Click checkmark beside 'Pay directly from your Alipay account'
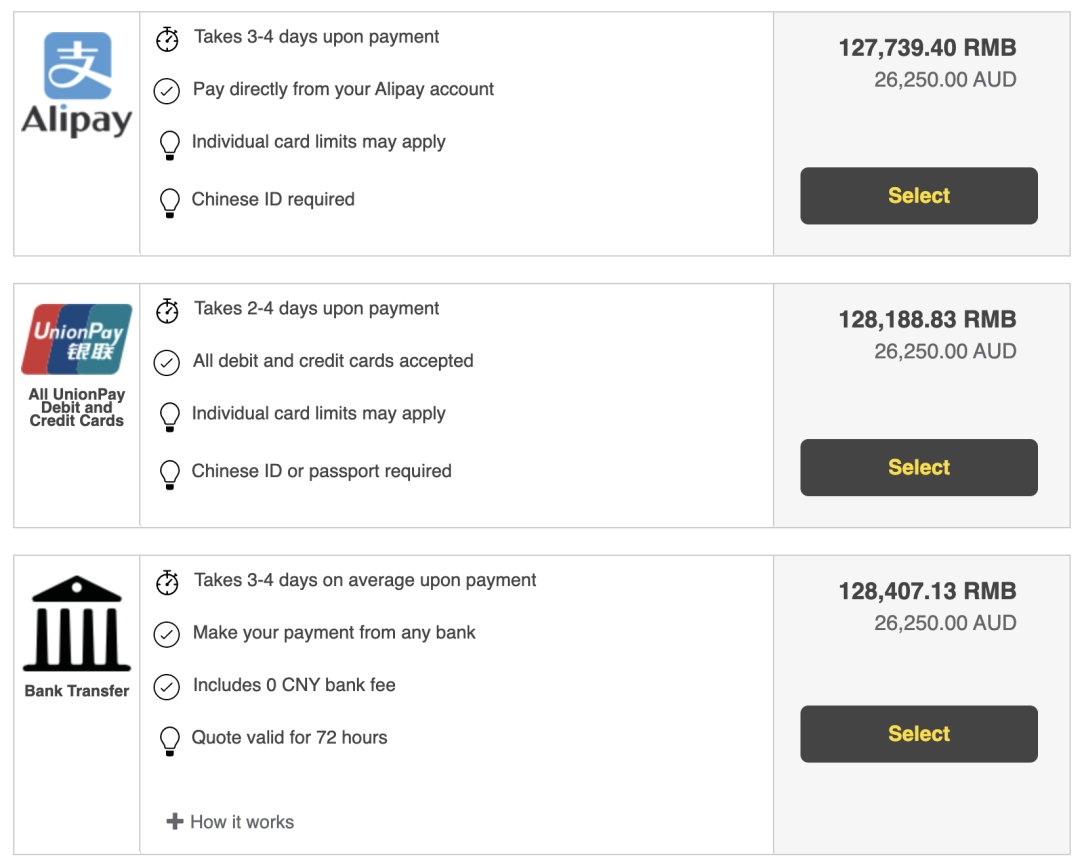Image resolution: width=1080 pixels, height=865 pixels. tap(166, 91)
